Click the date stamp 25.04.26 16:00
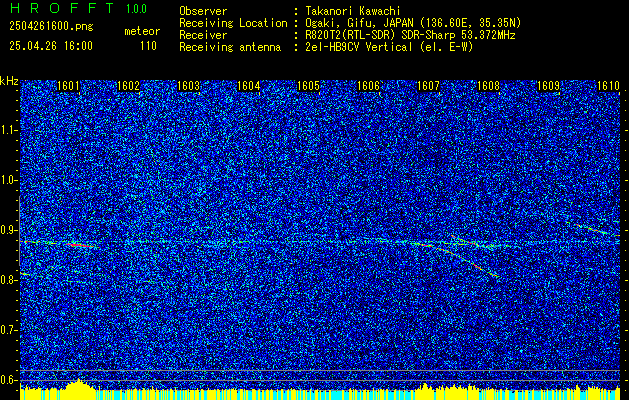The height and width of the screenshot is (400, 629). point(51,46)
